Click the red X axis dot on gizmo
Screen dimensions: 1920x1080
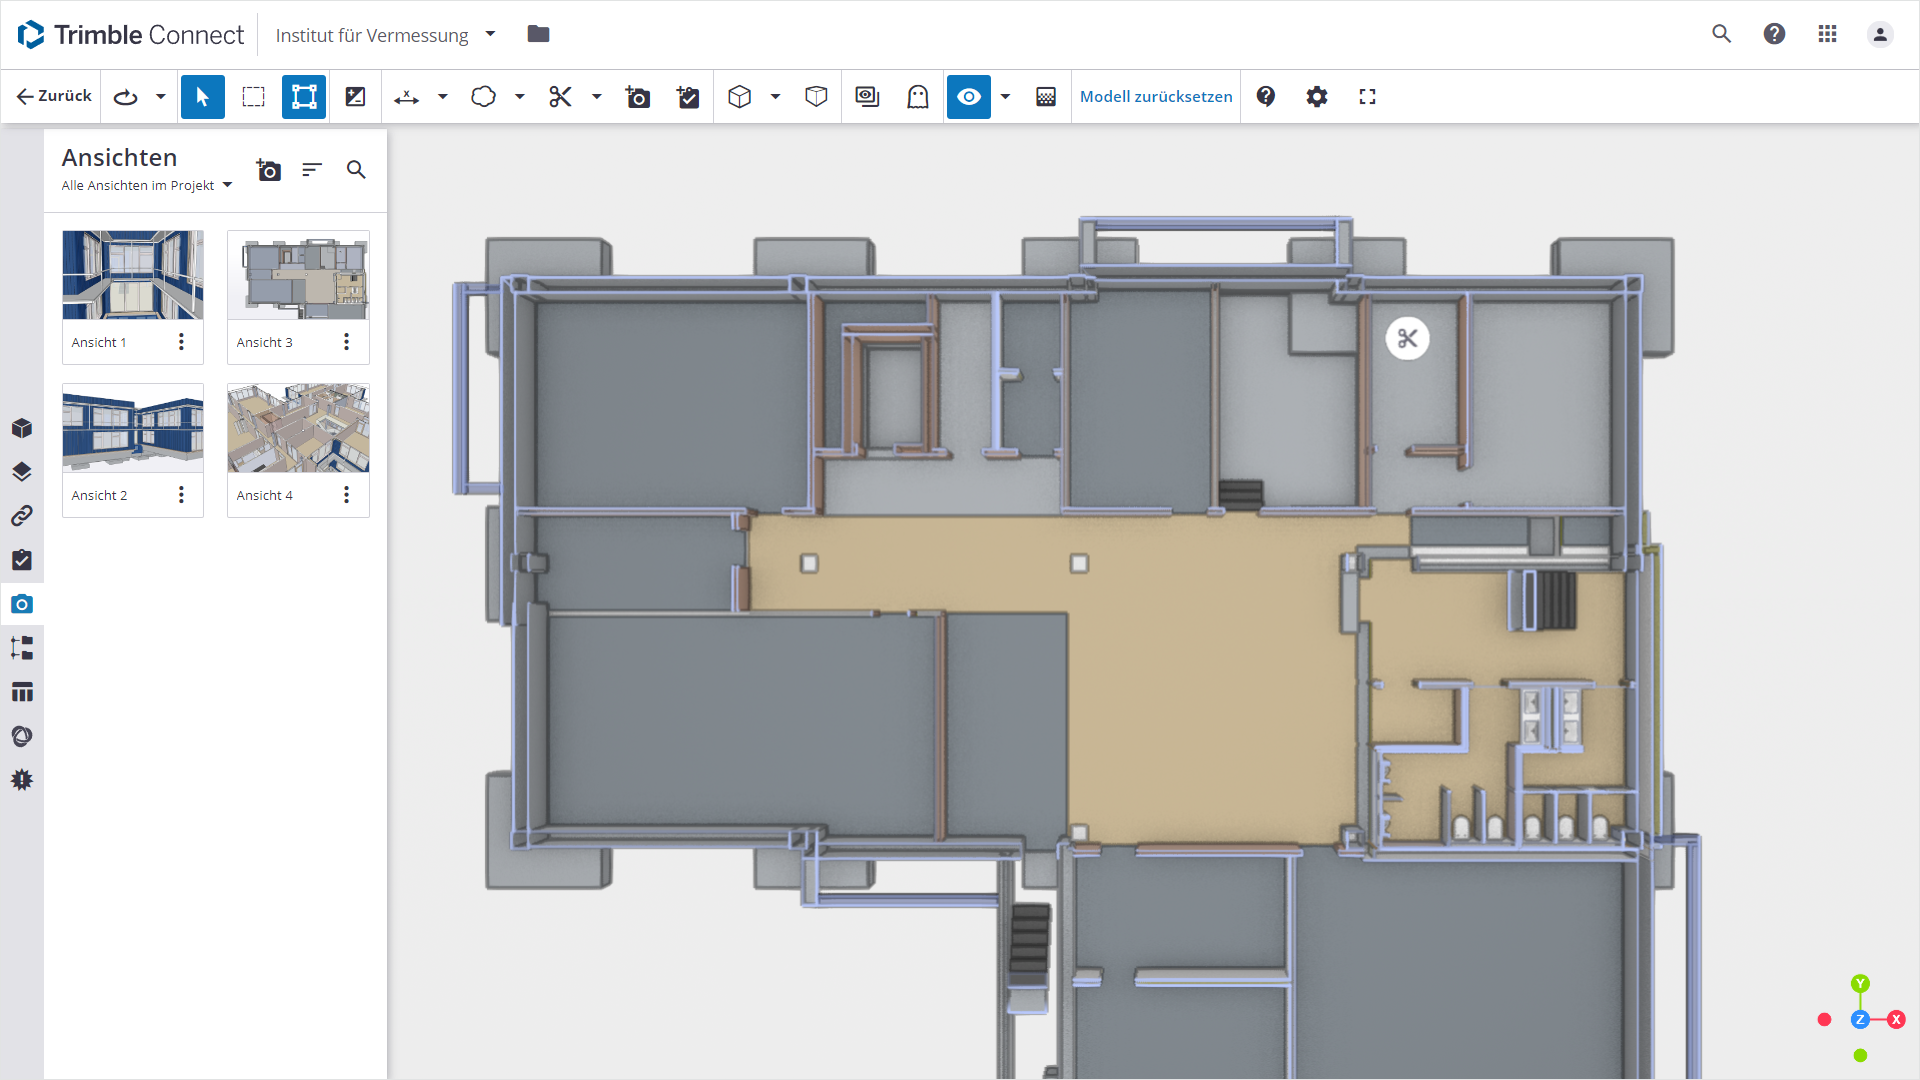point(1896,1020)
